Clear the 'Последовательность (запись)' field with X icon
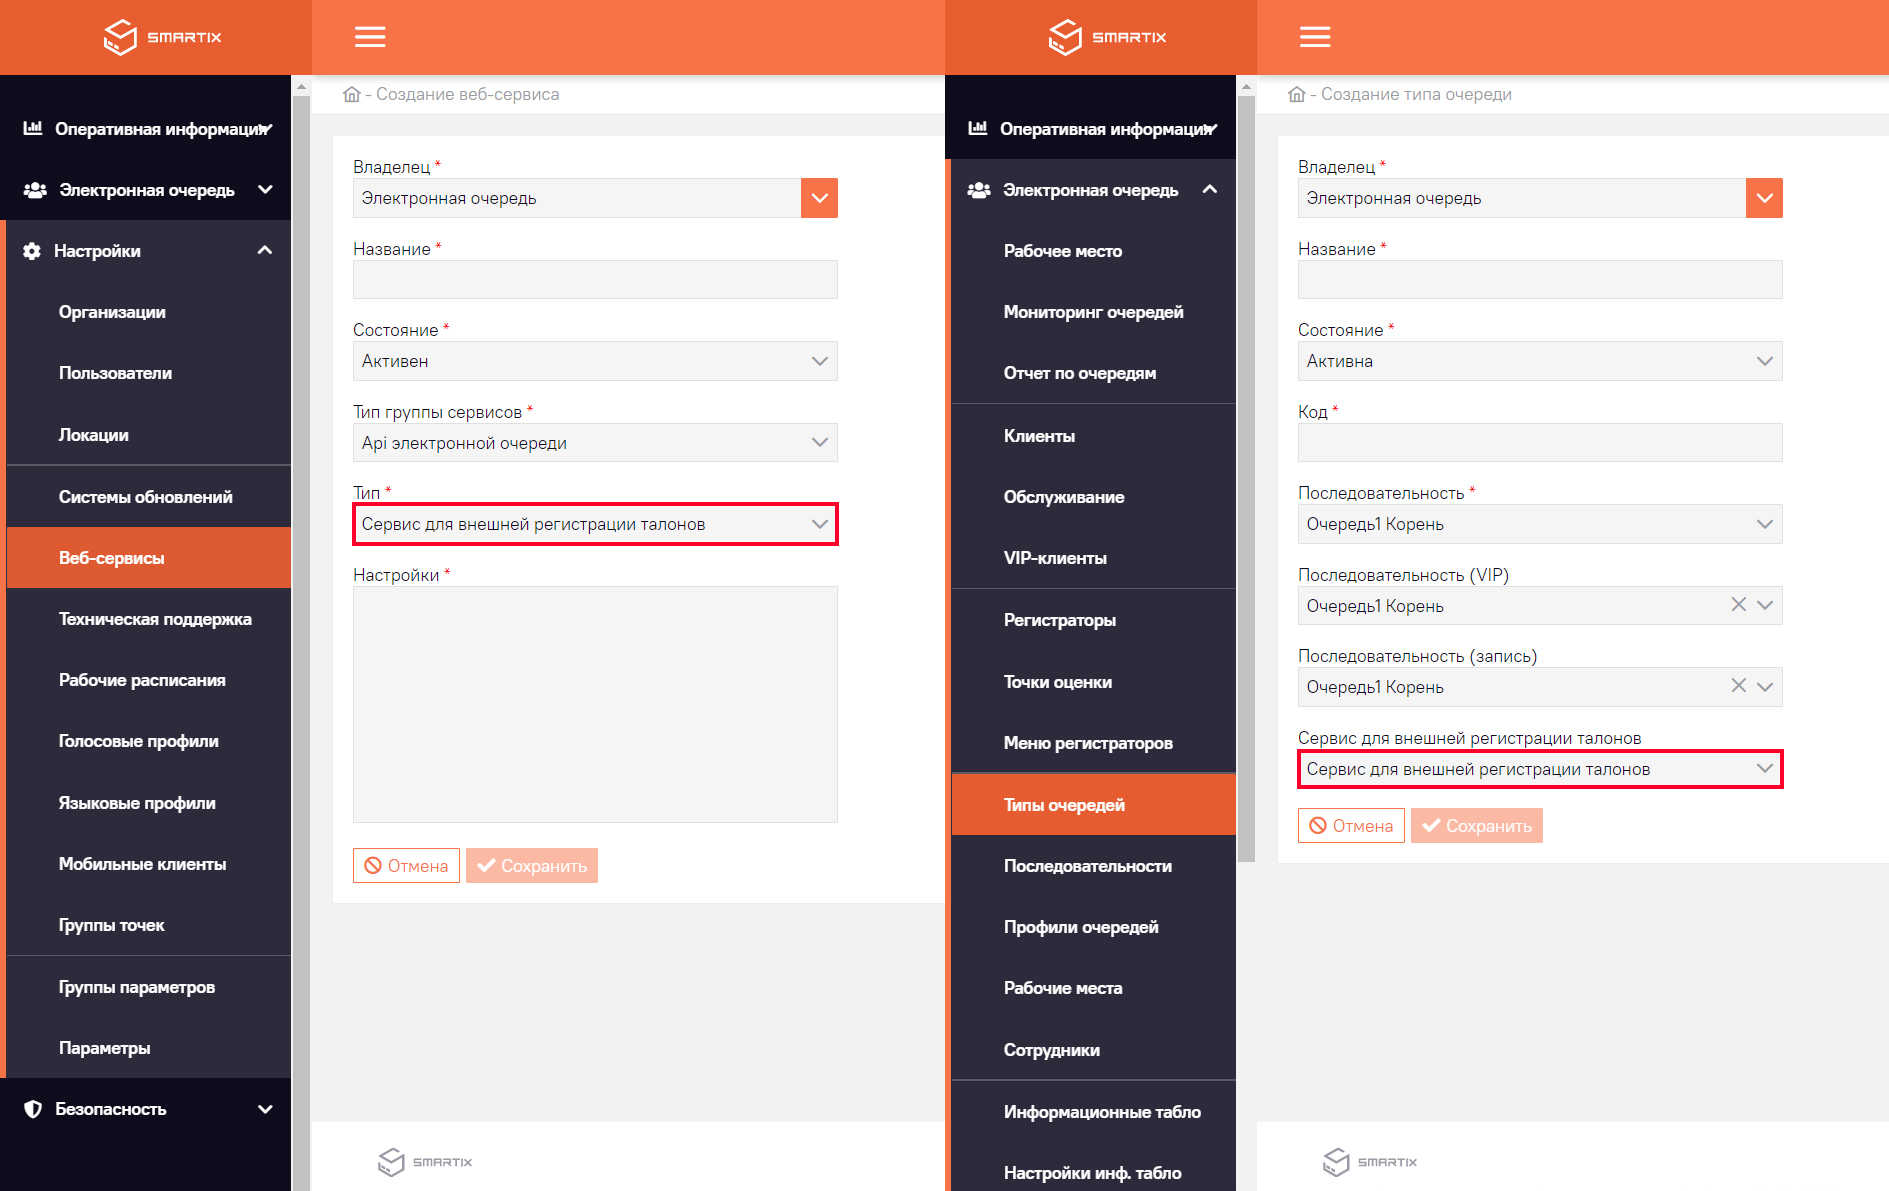 (x=1738, y=685)
